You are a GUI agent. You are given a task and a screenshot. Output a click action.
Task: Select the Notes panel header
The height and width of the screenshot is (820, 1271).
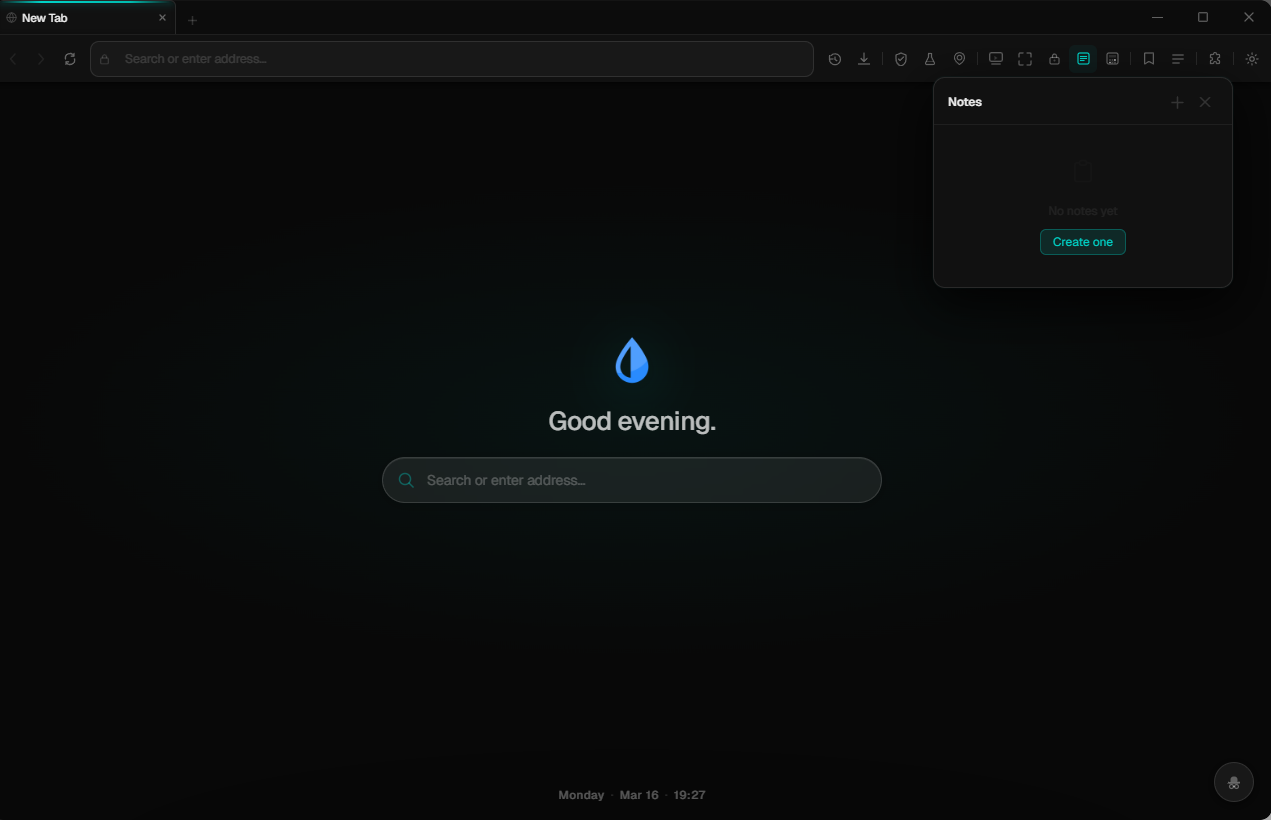964,101
